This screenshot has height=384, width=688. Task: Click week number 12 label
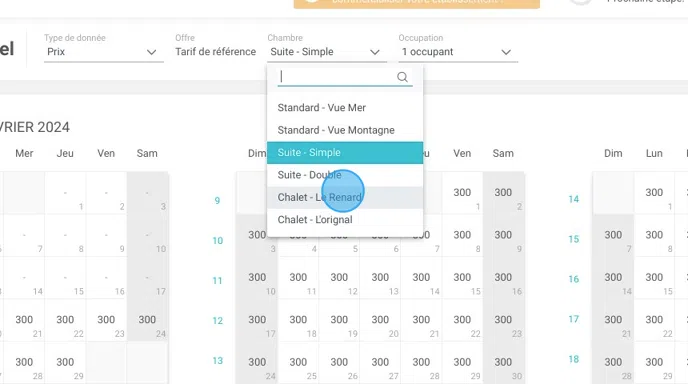(x=218, y=320)
